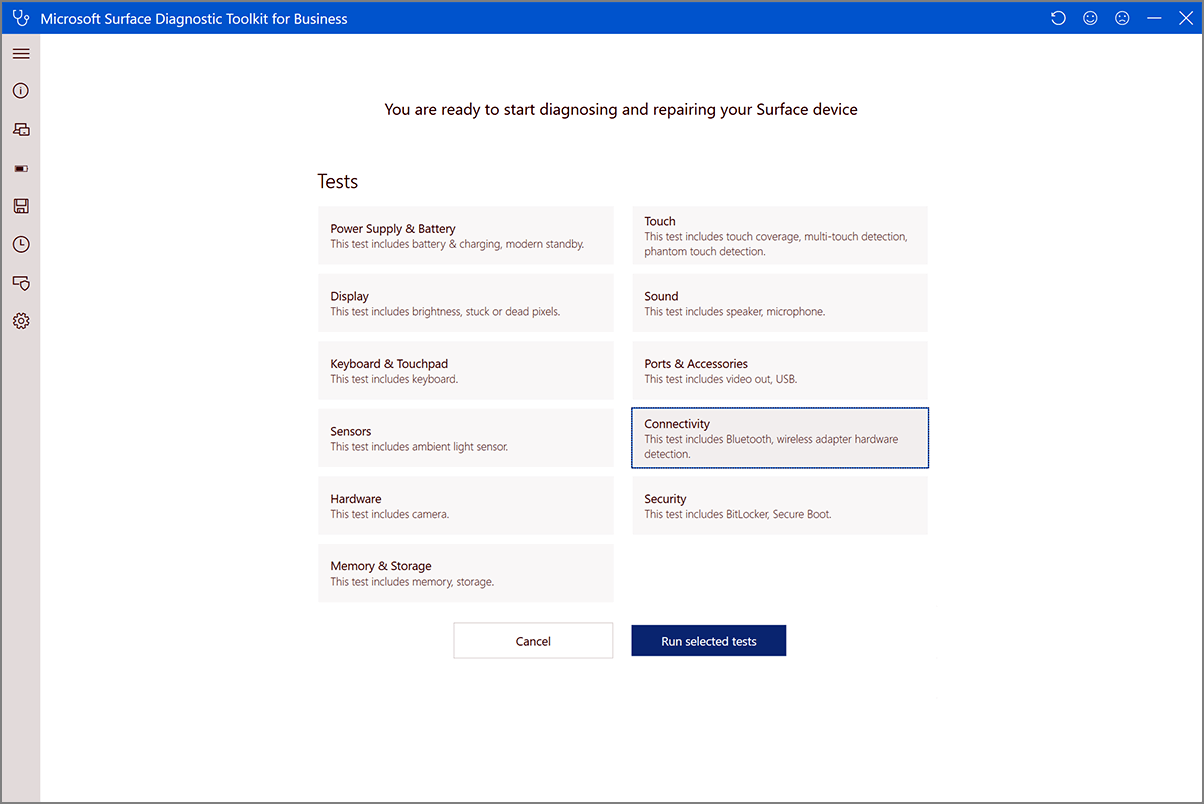Screen dimensions: 1204x804
Task: Click Run selected tests
Action: [x=708, y=640]
